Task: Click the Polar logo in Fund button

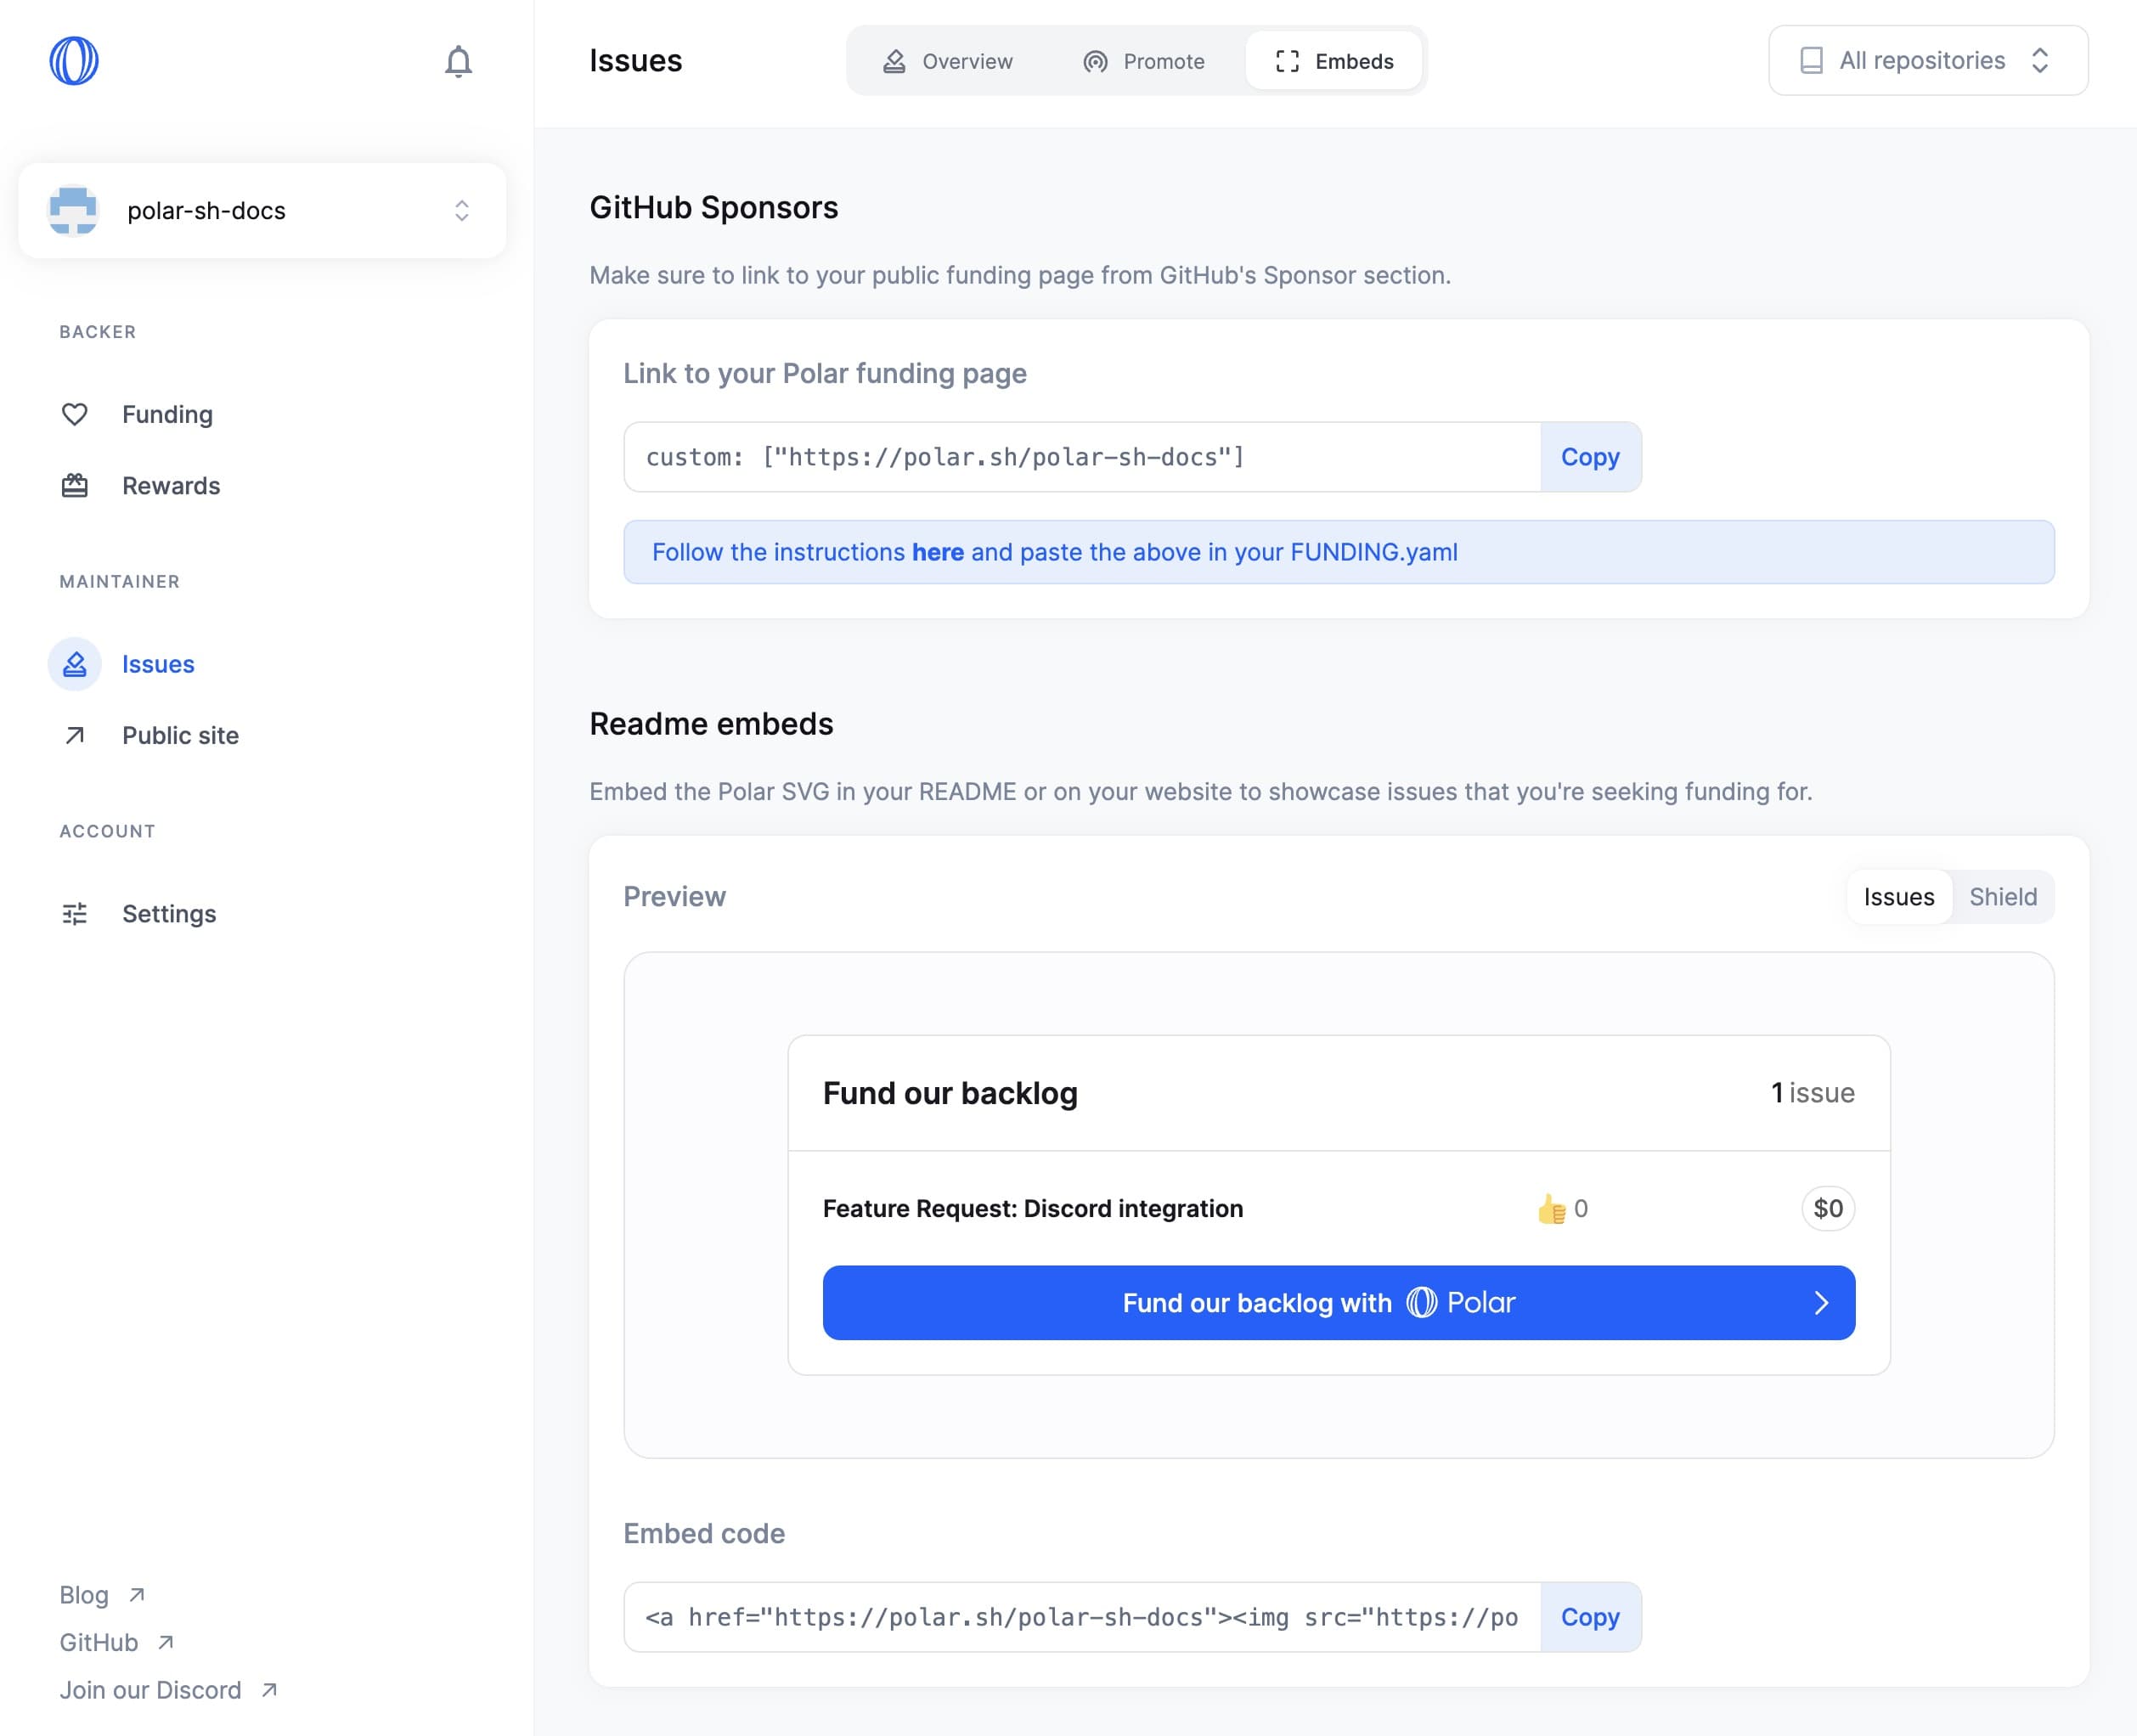Action: pyautogui.click(x=1422, y=1302)
